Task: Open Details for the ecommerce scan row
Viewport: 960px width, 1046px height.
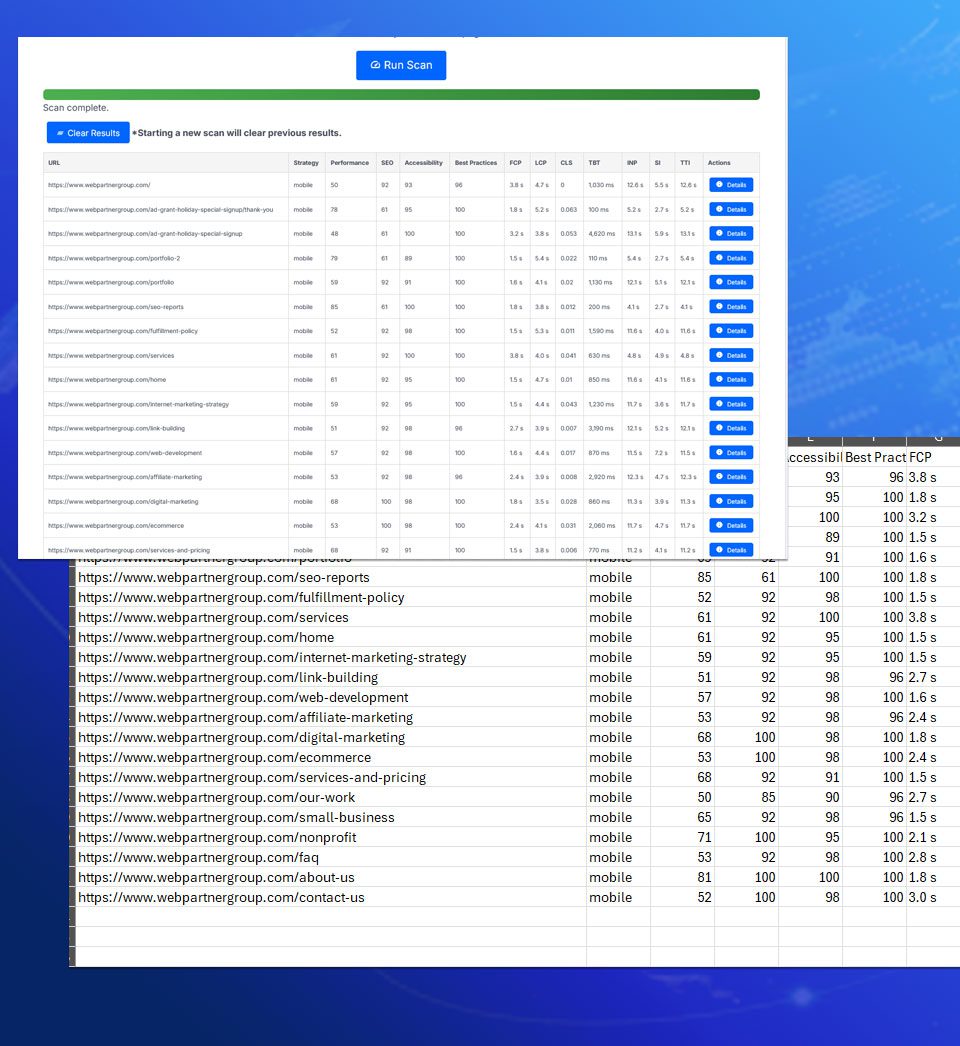Action: 731,526
